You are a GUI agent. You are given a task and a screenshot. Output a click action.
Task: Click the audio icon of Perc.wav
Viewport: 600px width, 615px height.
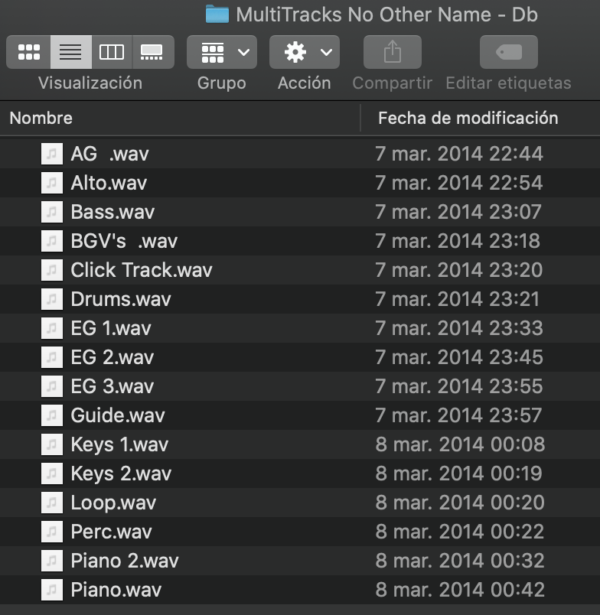point(52,531)
